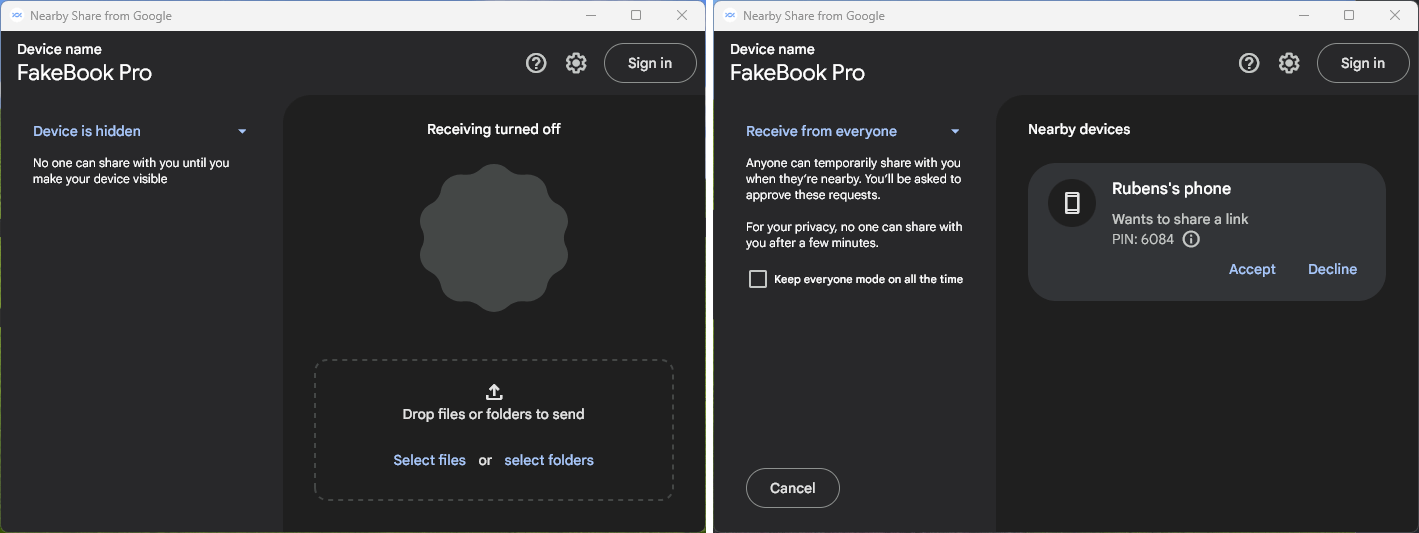Open help in the left window
The image size is (1419, 533).
(x=536, y=63)
